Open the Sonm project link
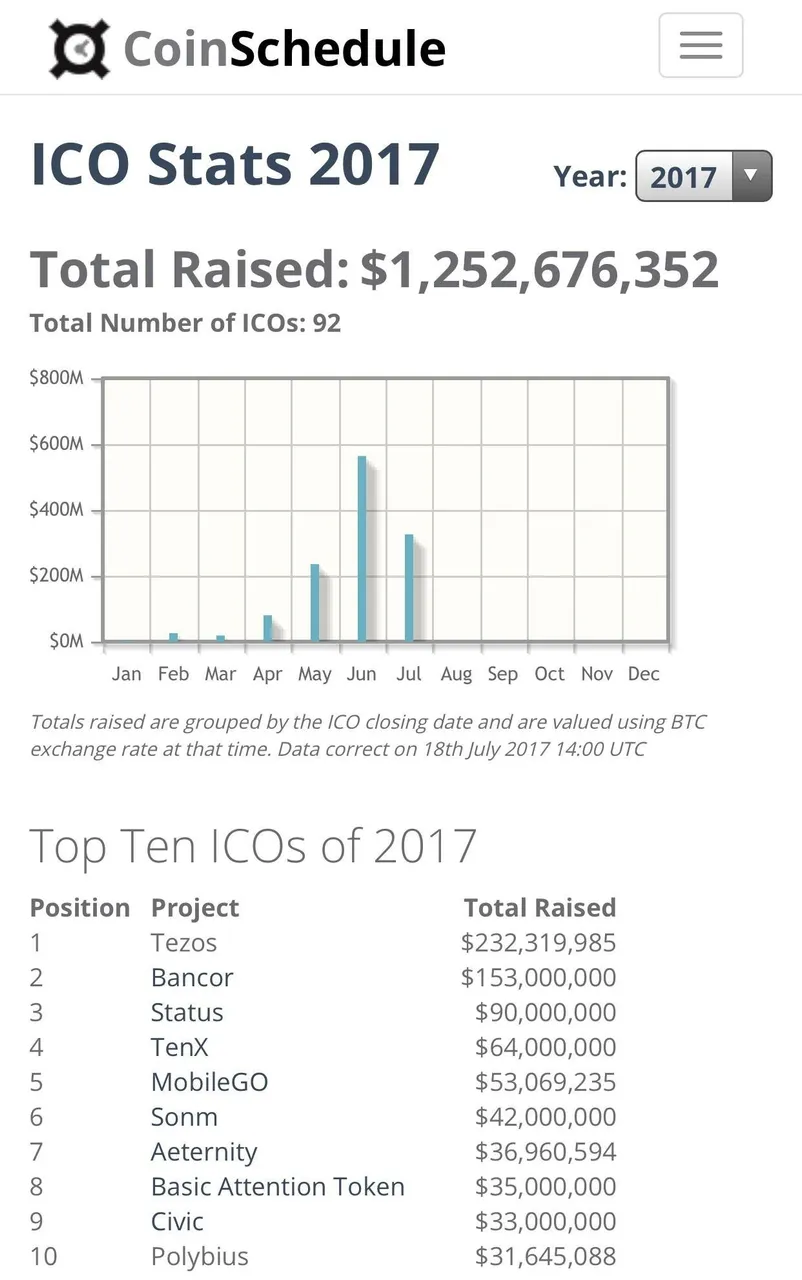Image resolution: width=802 pixels, height=1280 pixels. click(184, 1117)
